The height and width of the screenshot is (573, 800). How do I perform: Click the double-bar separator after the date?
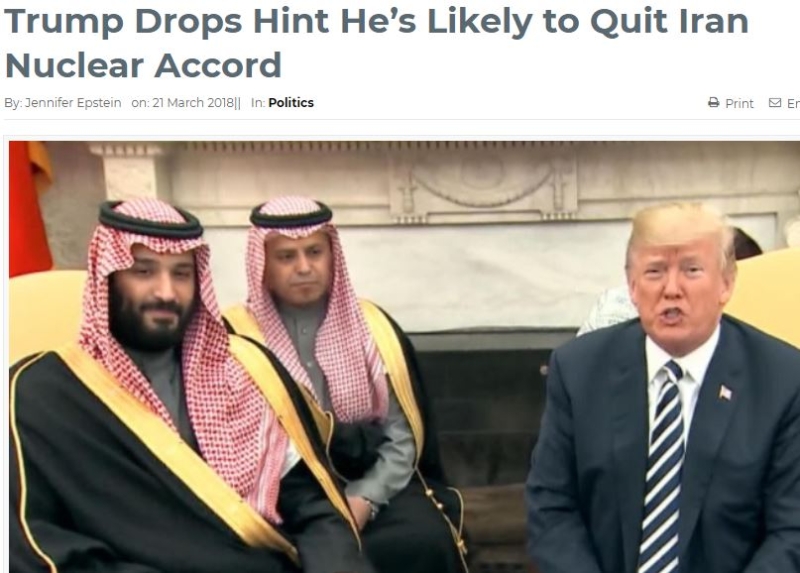coord(237,103)
